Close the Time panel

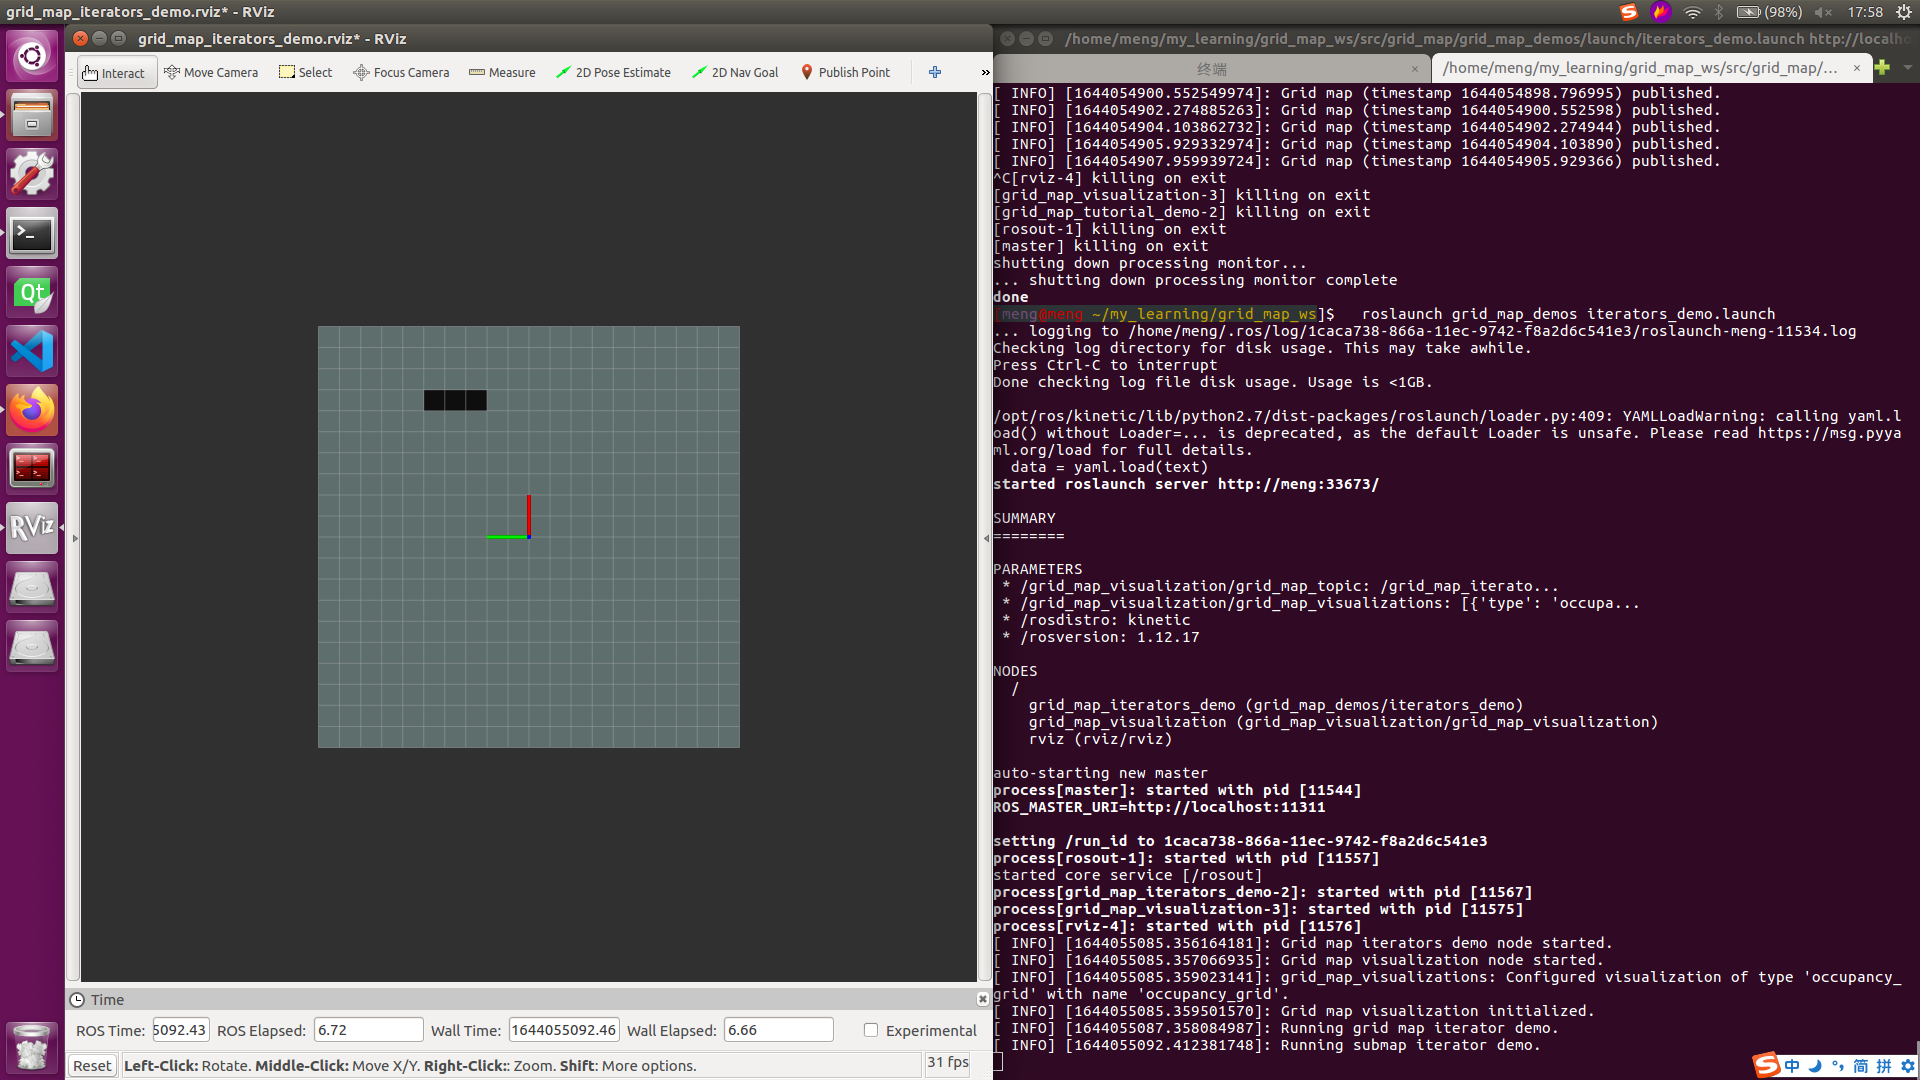click(982, 999)
